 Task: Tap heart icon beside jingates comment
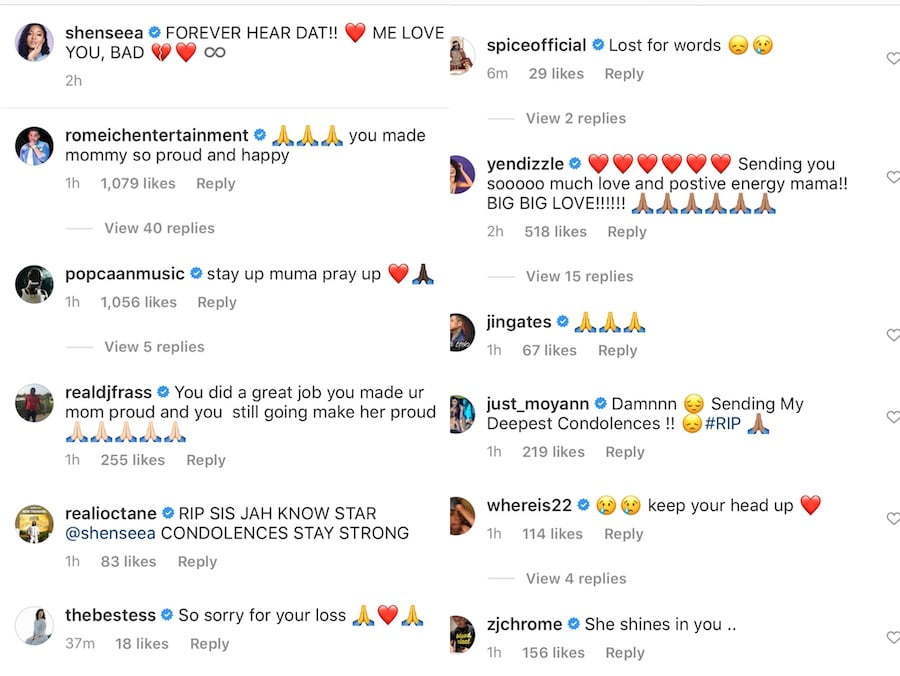tap(894, 335)
